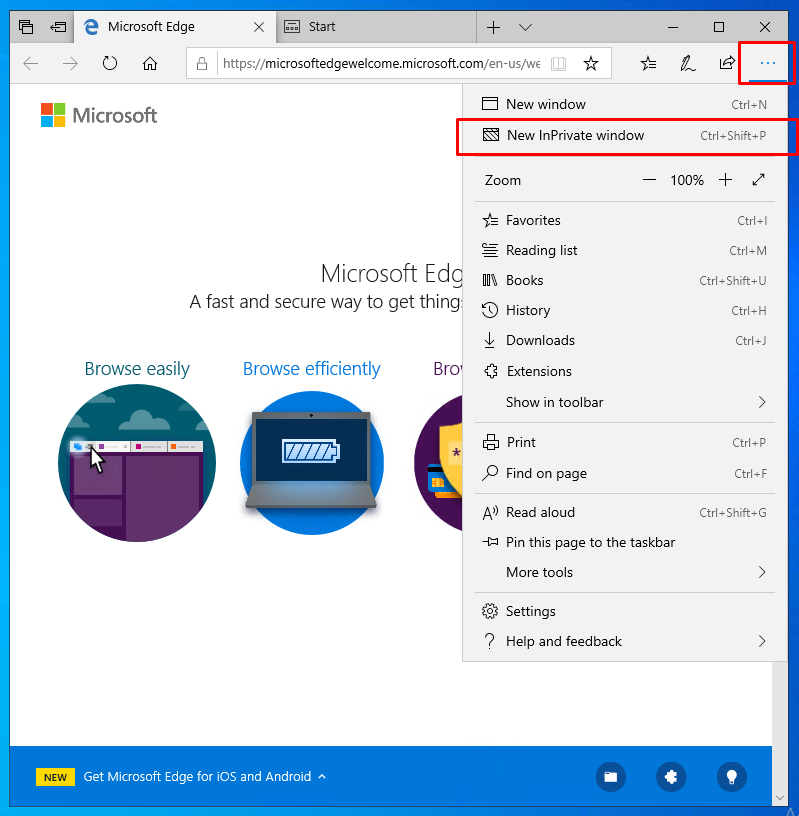The height and width of the screenshot is (816, 799).
Task: Select the Microsoft Edge tab
Action: tap(174, 27)
